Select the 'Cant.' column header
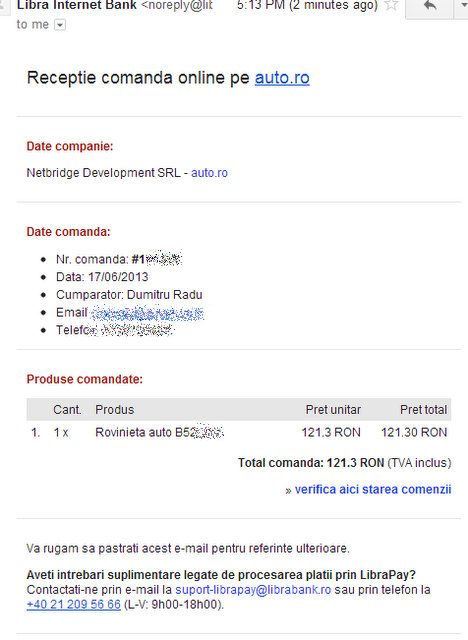Viewport: 468px width, 640px height. coord(67,409)
